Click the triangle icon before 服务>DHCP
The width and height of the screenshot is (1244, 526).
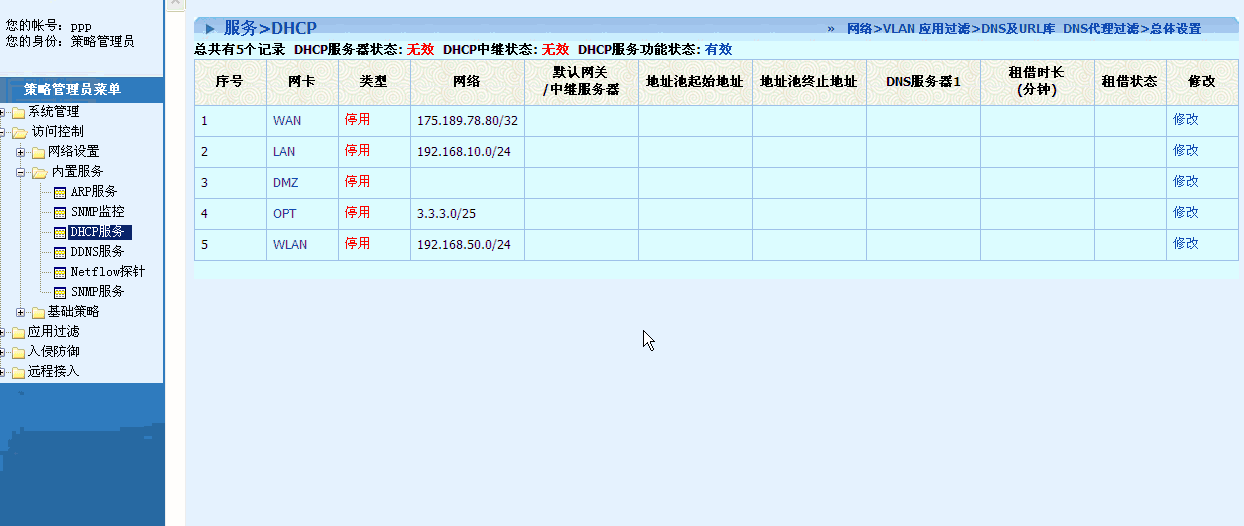[210, 29]
